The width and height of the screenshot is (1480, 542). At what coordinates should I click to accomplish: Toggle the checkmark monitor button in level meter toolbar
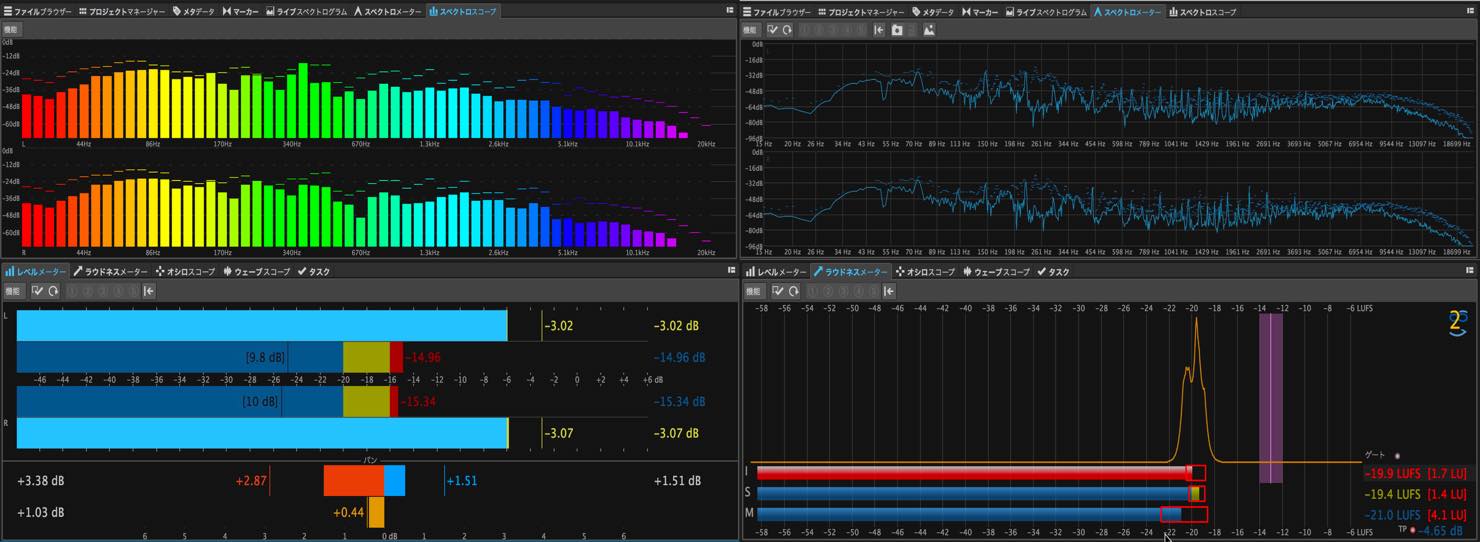(37, 291)
